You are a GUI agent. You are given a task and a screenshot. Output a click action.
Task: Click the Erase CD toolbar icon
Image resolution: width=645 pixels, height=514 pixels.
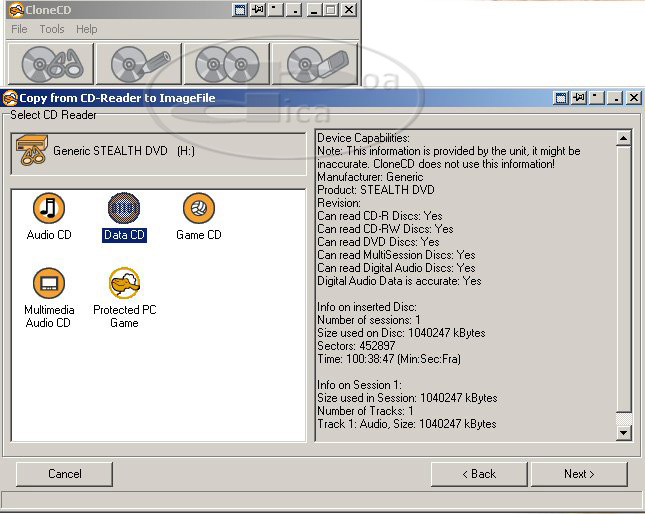pyautogui.click(x=315, y=63)
